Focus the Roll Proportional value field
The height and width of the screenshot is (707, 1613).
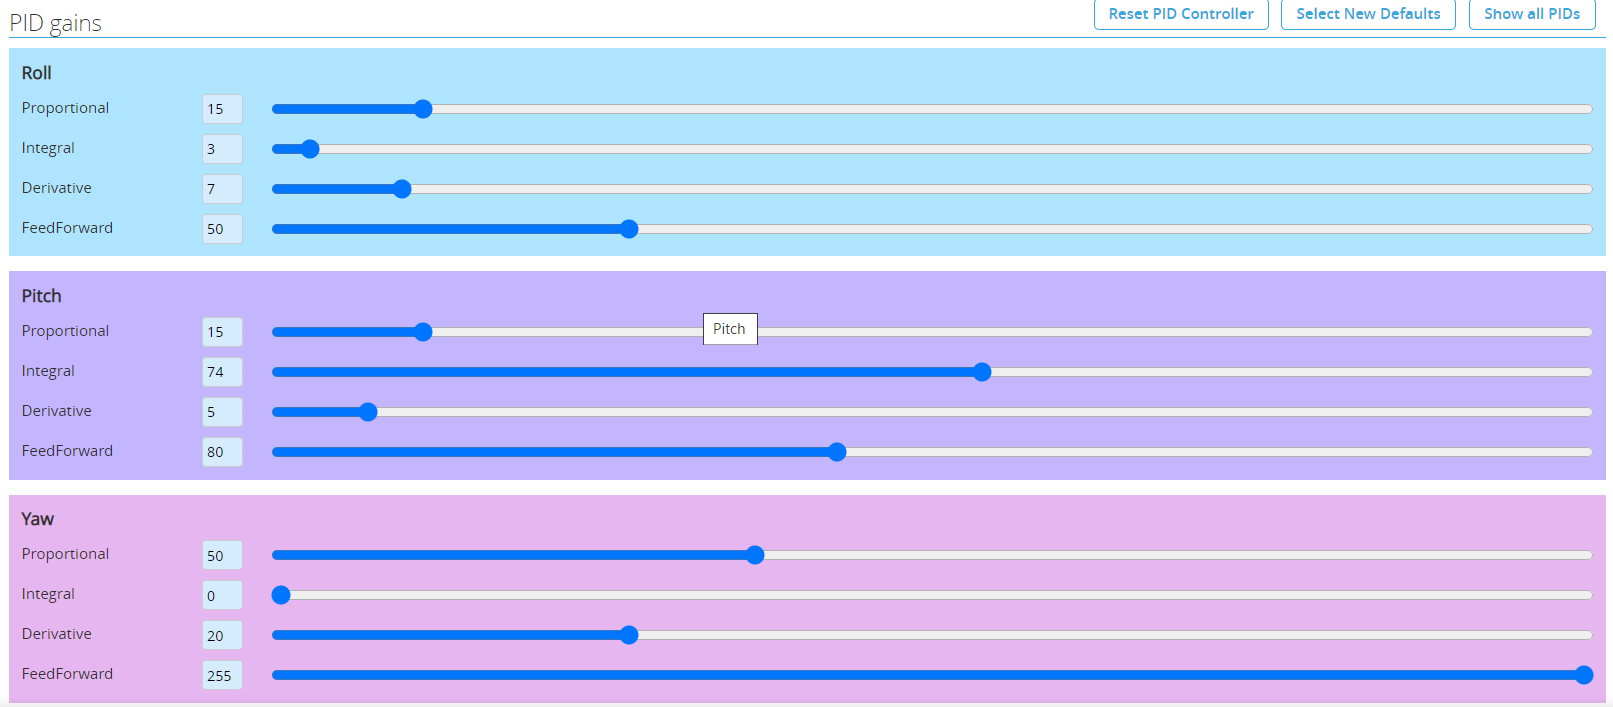[x=222, y=109]
